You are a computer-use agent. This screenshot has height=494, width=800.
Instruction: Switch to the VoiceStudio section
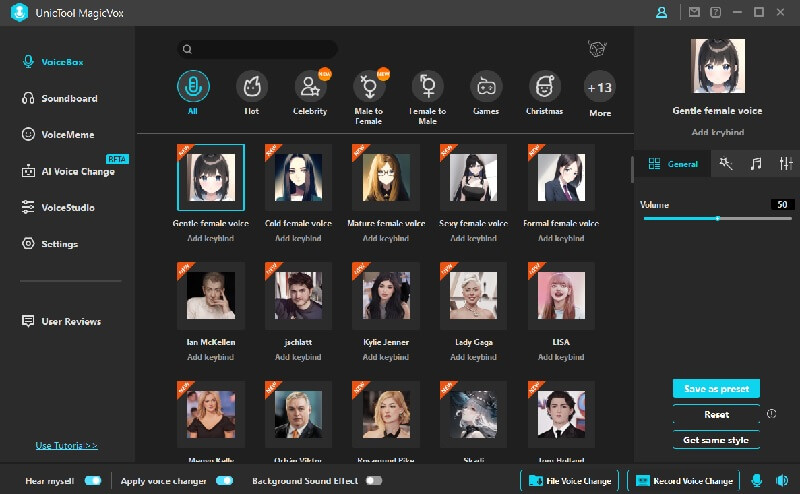click(68, 207)
